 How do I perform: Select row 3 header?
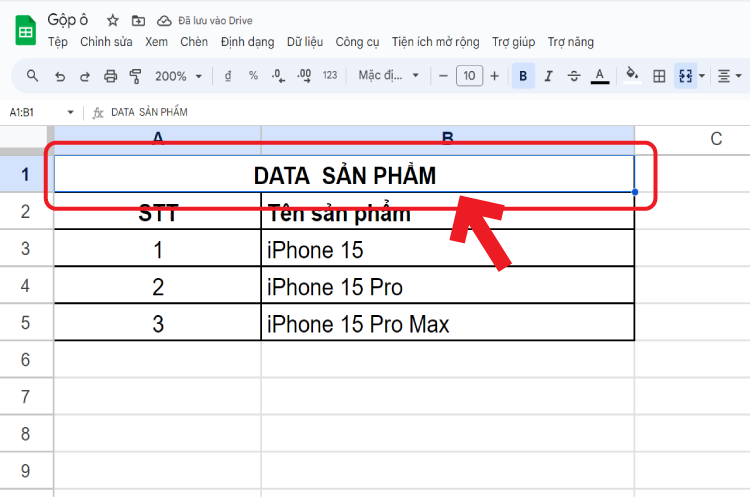click(x=26, y=248)
